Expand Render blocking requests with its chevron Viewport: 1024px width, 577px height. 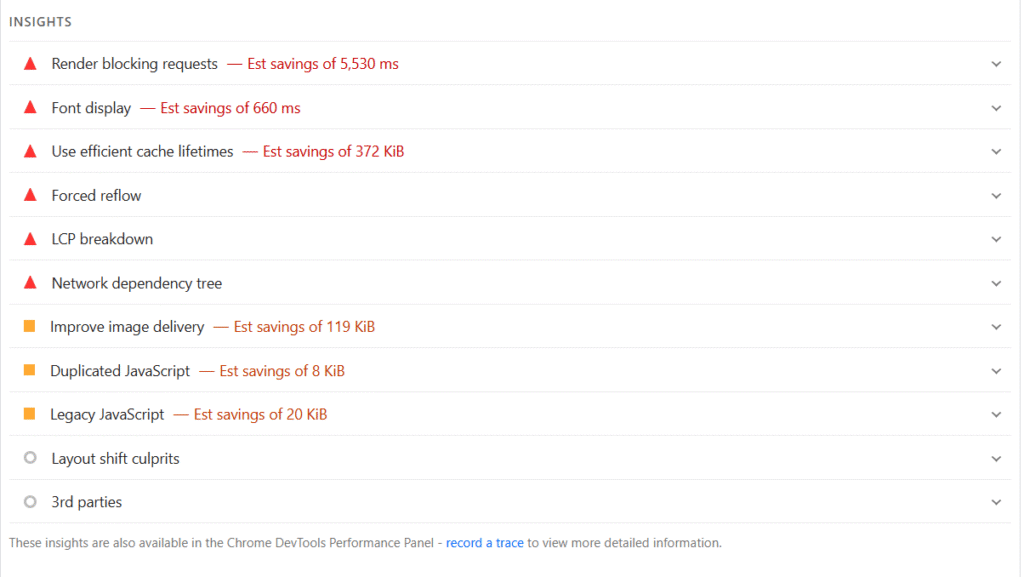pyautogui.click(x=996, y=64)
